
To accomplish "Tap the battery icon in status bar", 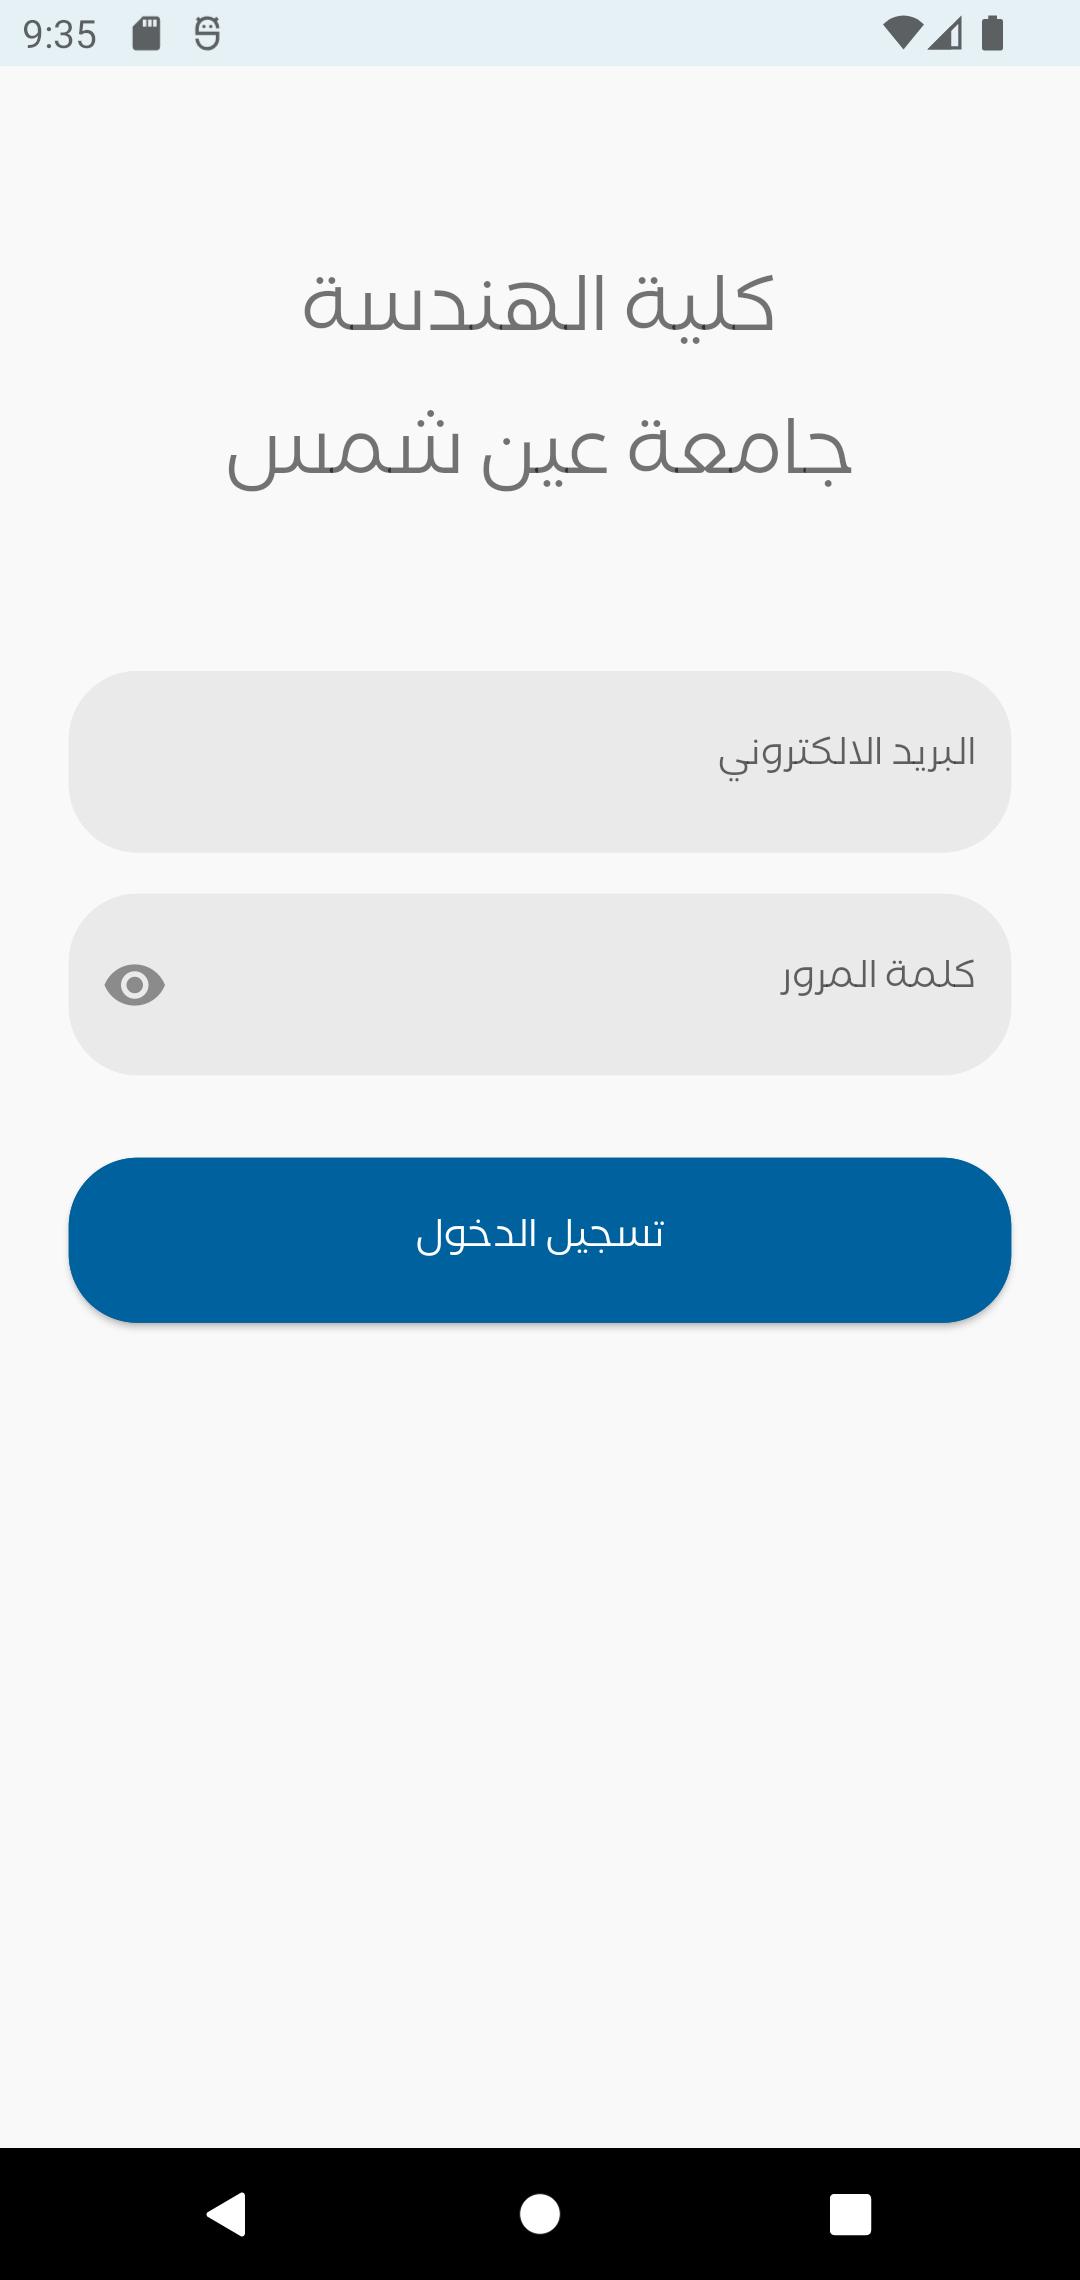I will pyautogui.click(x=992, y=34).
